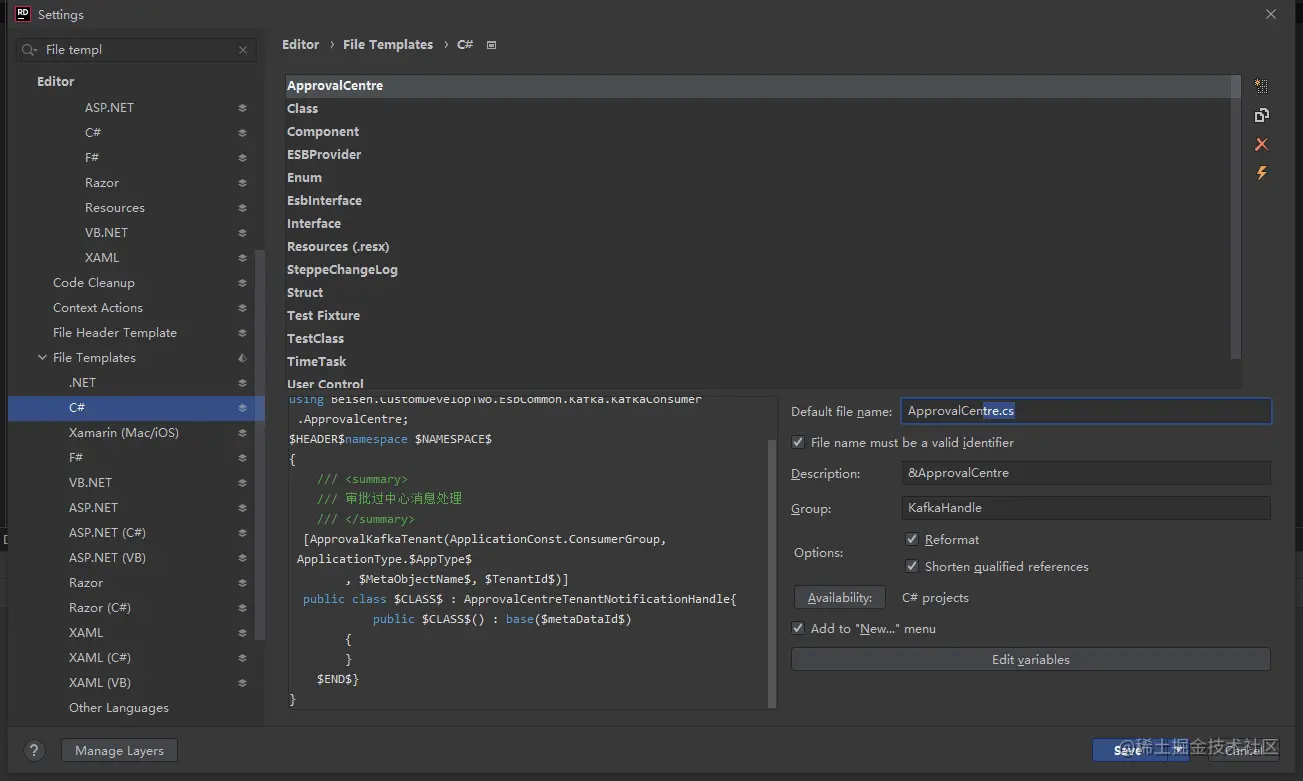
Task: Click the layer icon on the Razor (C#) row
Action: (242, 608)
